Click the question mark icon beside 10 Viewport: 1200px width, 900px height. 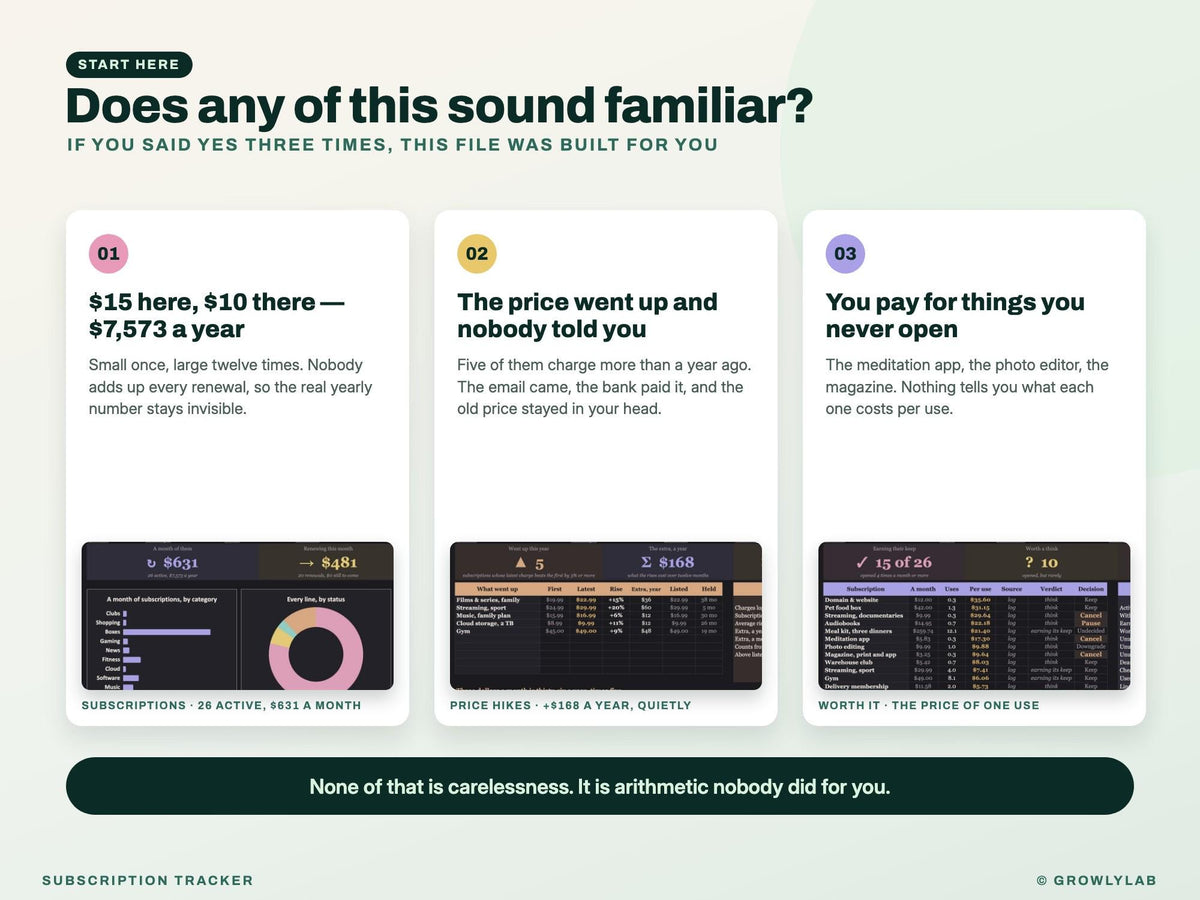[x=1029, y=562]
